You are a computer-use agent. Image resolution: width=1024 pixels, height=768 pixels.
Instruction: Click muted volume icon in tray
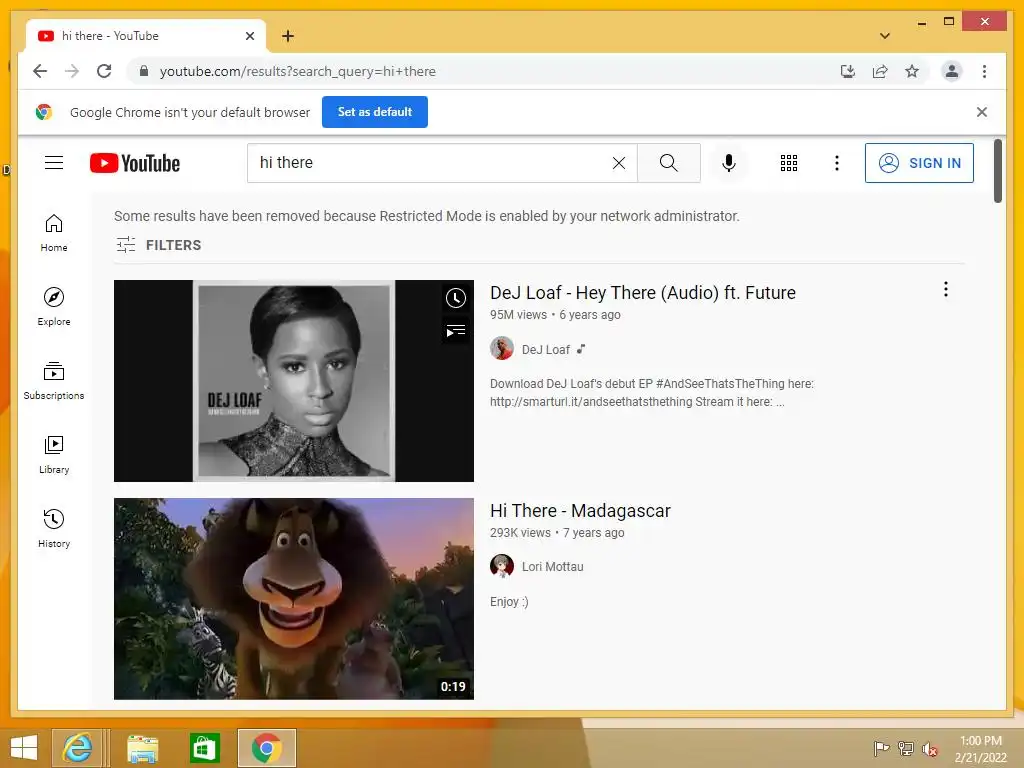pyautogui.click(x=930, y=748)
